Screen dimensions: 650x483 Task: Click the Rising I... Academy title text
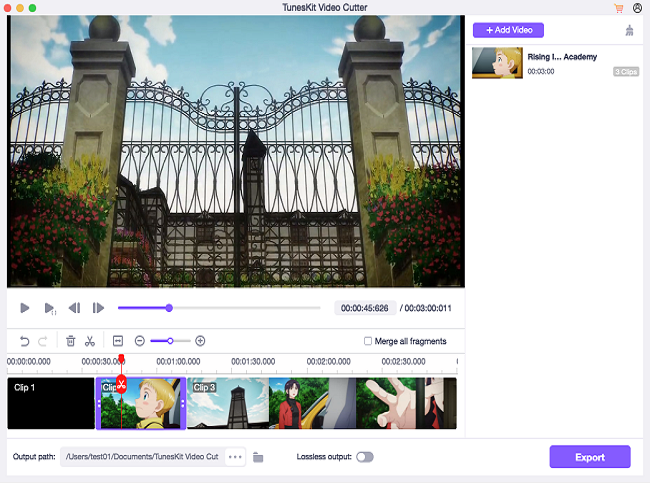pyautogui.click(x=562, y=57)
